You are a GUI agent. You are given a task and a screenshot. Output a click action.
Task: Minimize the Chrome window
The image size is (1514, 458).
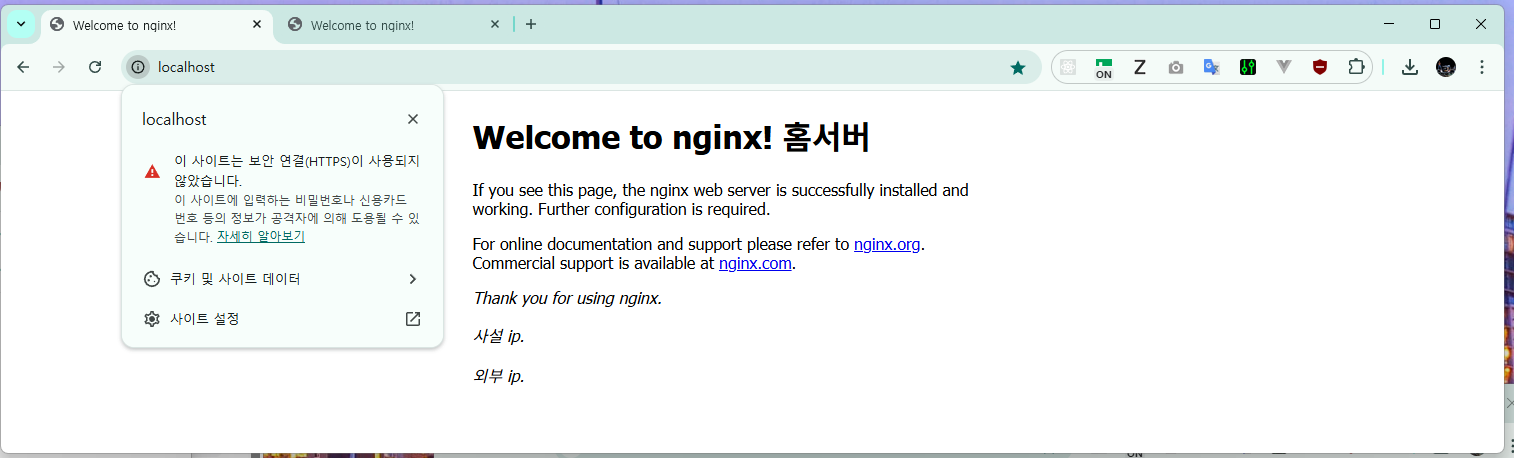click(1390, 24)
